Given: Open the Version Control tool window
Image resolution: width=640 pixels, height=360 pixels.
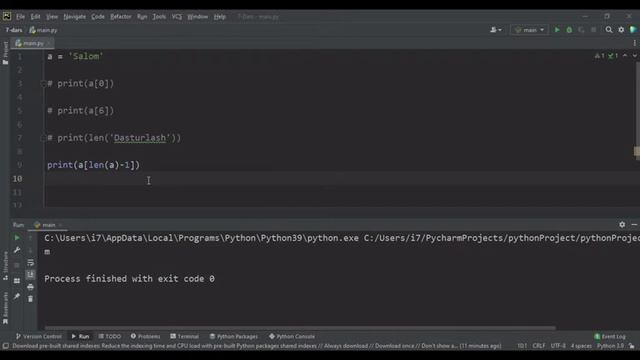Looking at the screenshot, I should (38, 336).
